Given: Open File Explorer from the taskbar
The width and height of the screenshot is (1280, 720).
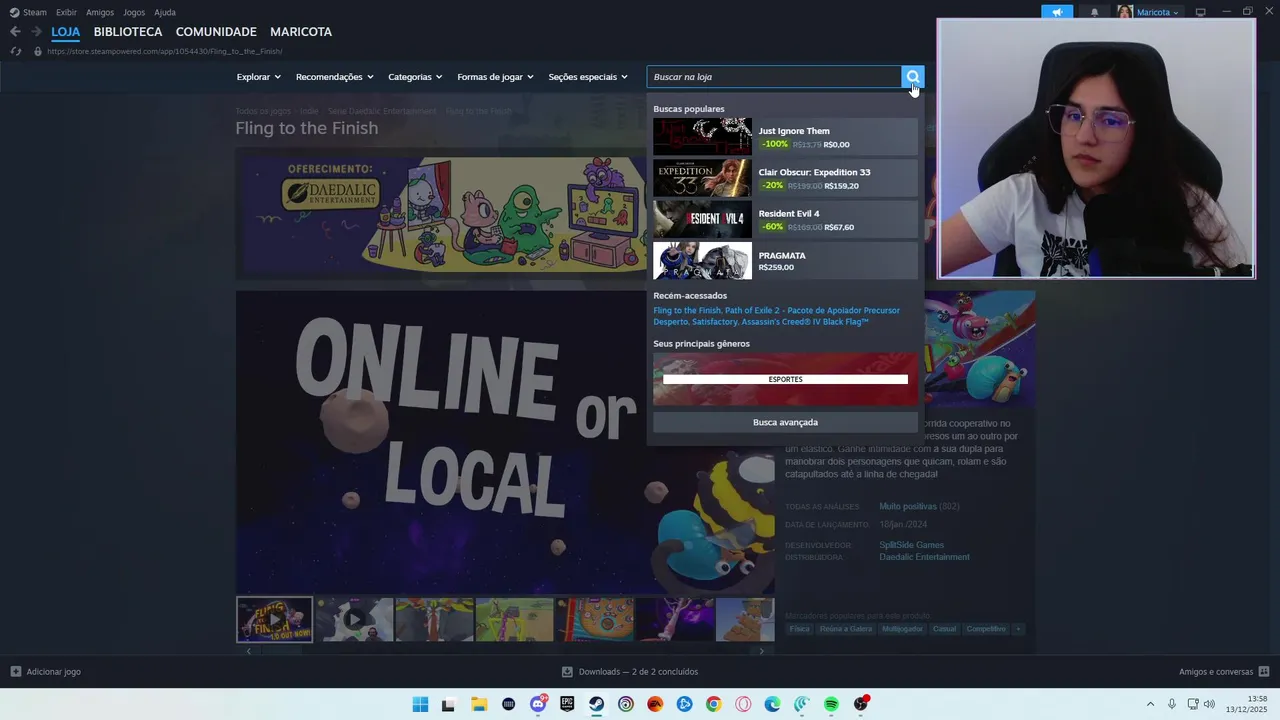Looking at the screenshot, I should pos(479,704).
